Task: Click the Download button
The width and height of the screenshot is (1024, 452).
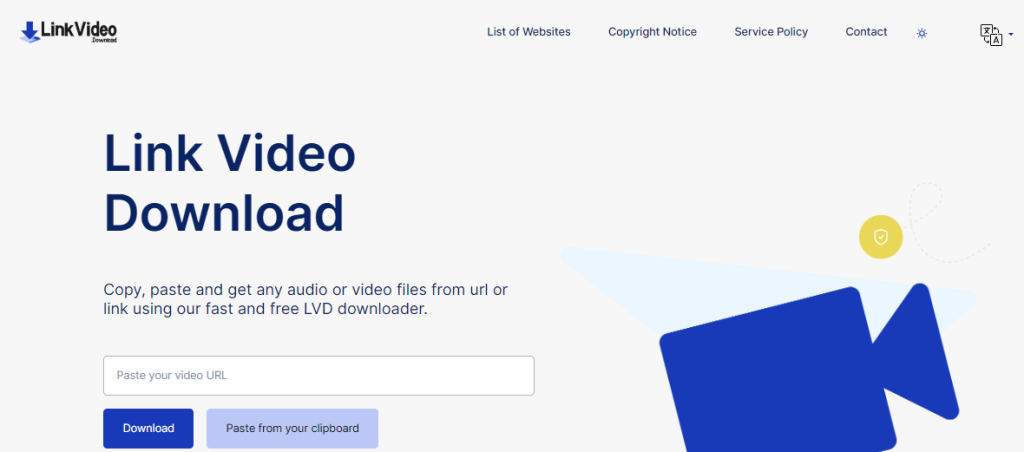Action: [x=148, y=428]
